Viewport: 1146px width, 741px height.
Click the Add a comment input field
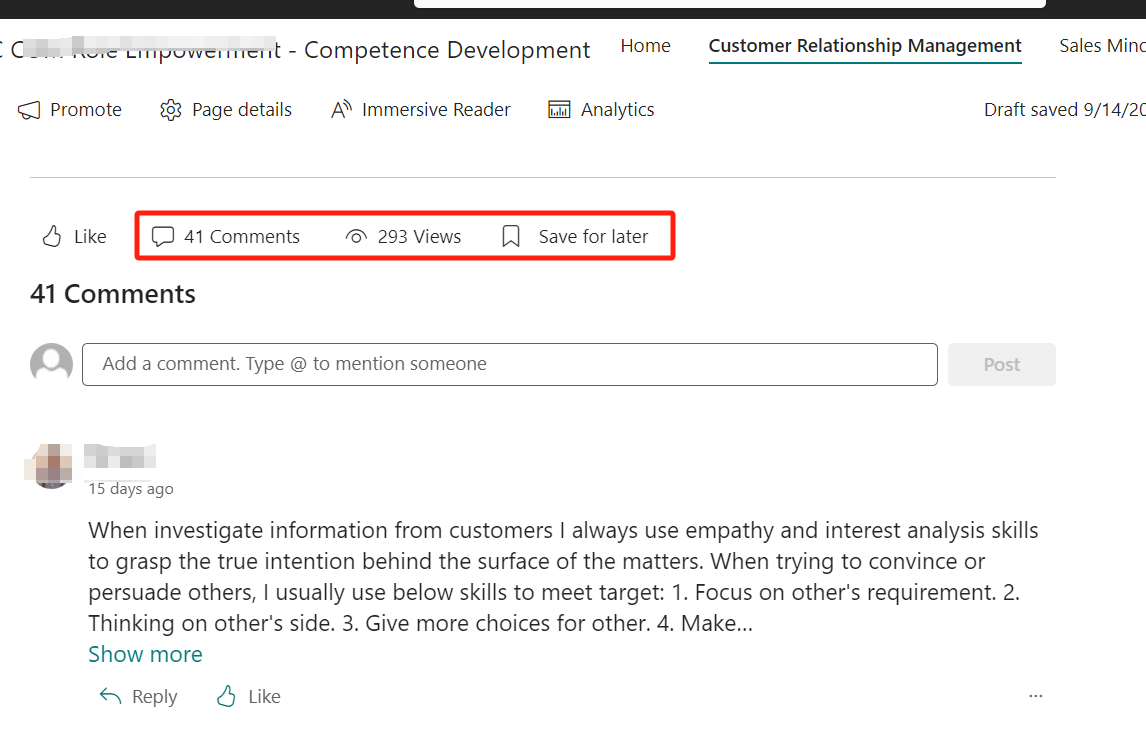(509, 364)
